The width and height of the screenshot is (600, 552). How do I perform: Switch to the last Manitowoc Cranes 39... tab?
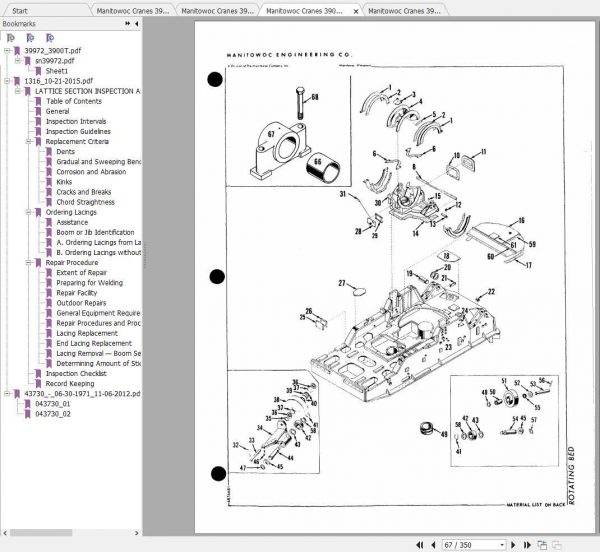pyautogui.click(x=404, y=11)
